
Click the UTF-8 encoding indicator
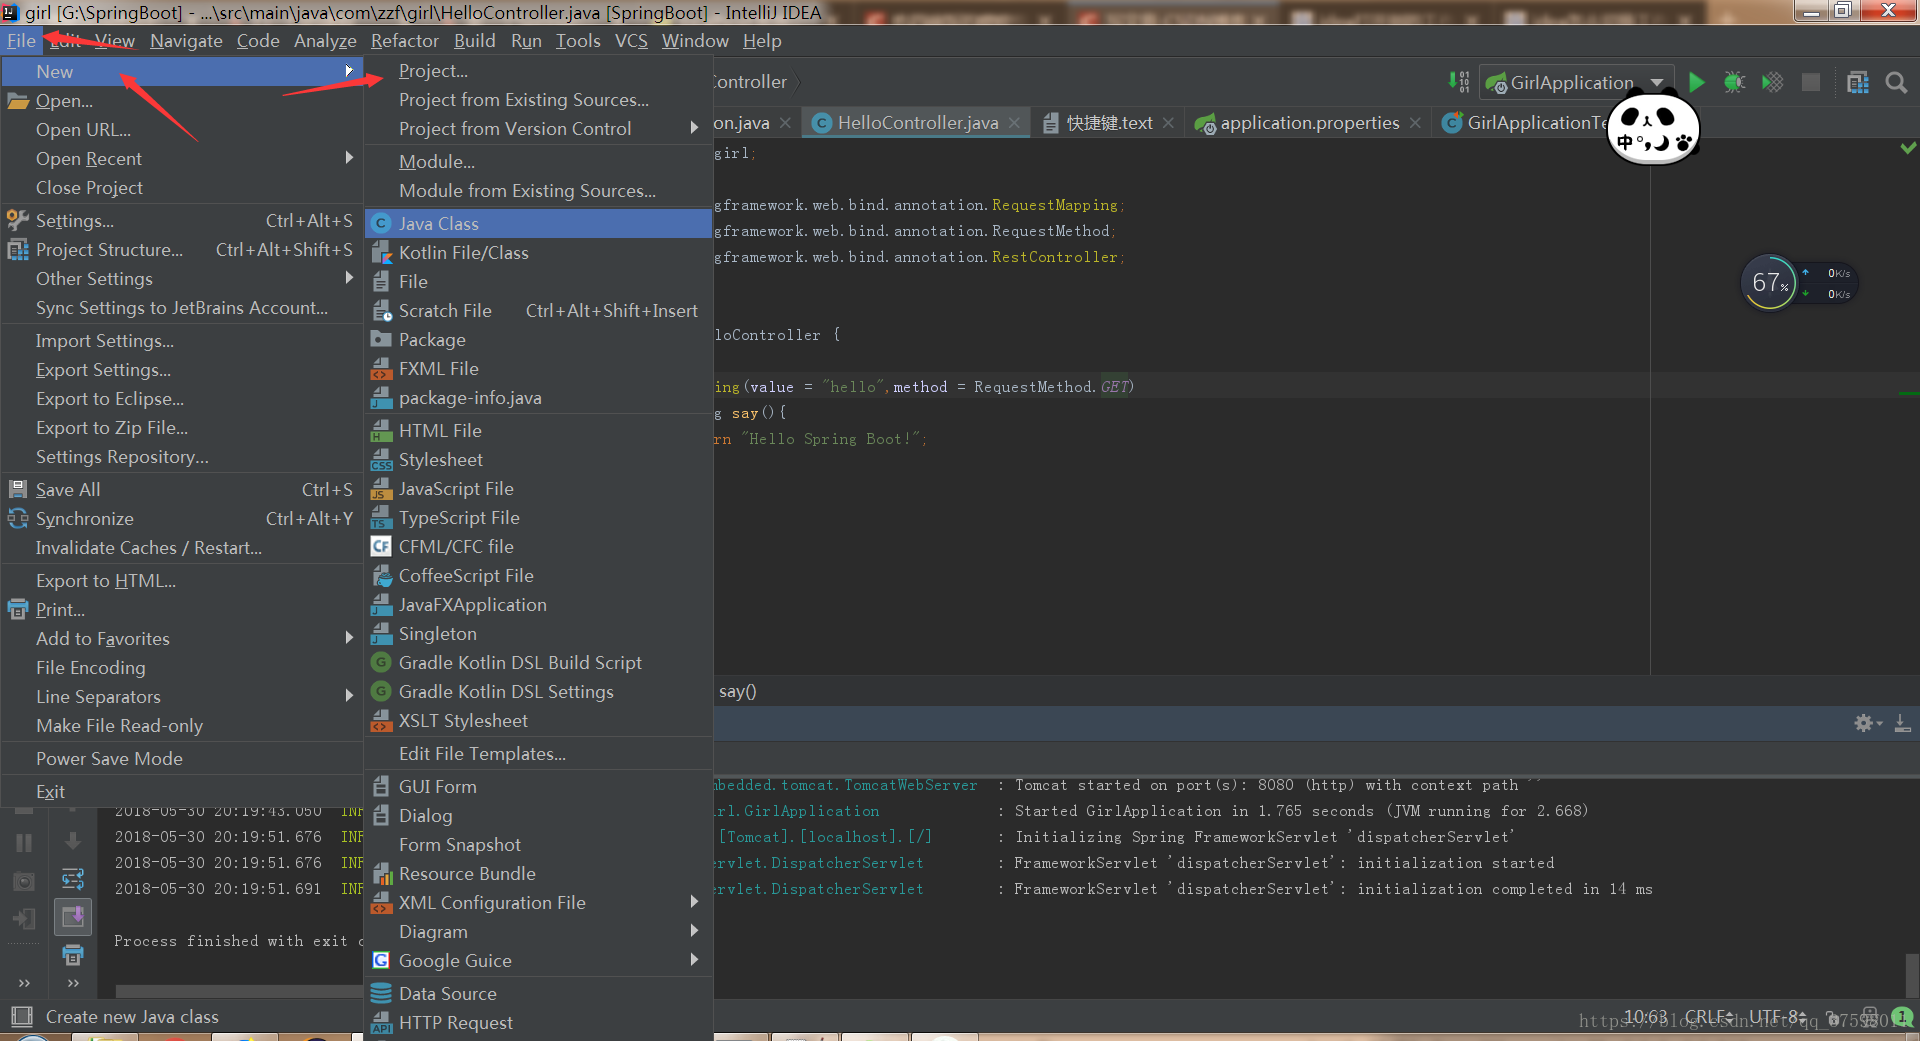[1777, 1016]
